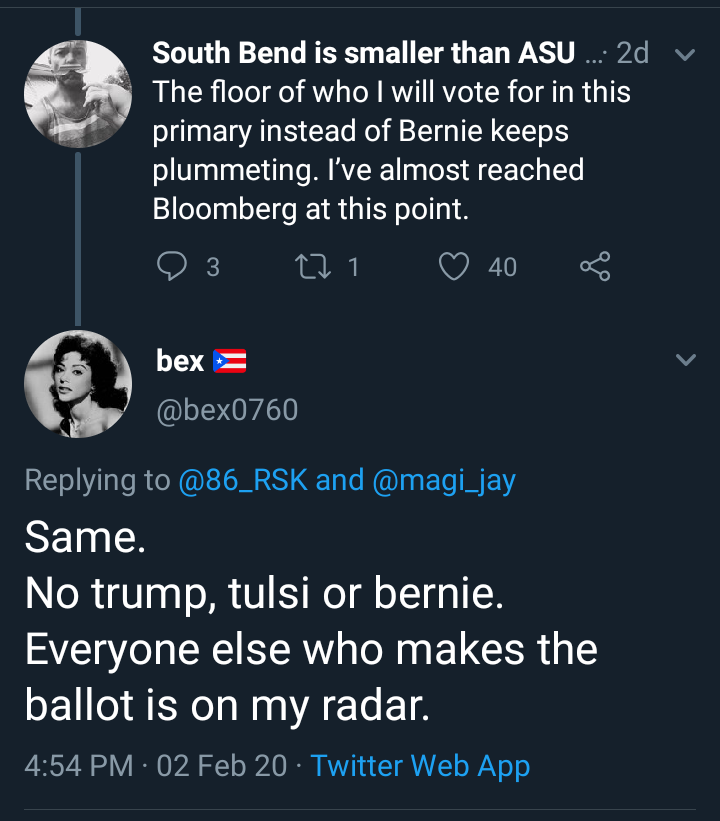
Task: Open the South Bend user's profile picture
Action: [x=77, y=94]
